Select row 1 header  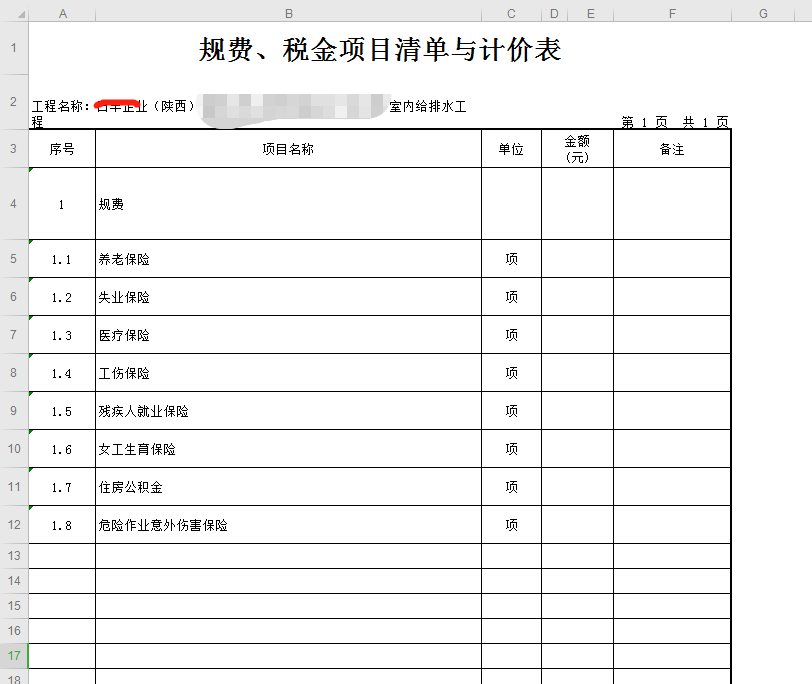click(14, 48)
